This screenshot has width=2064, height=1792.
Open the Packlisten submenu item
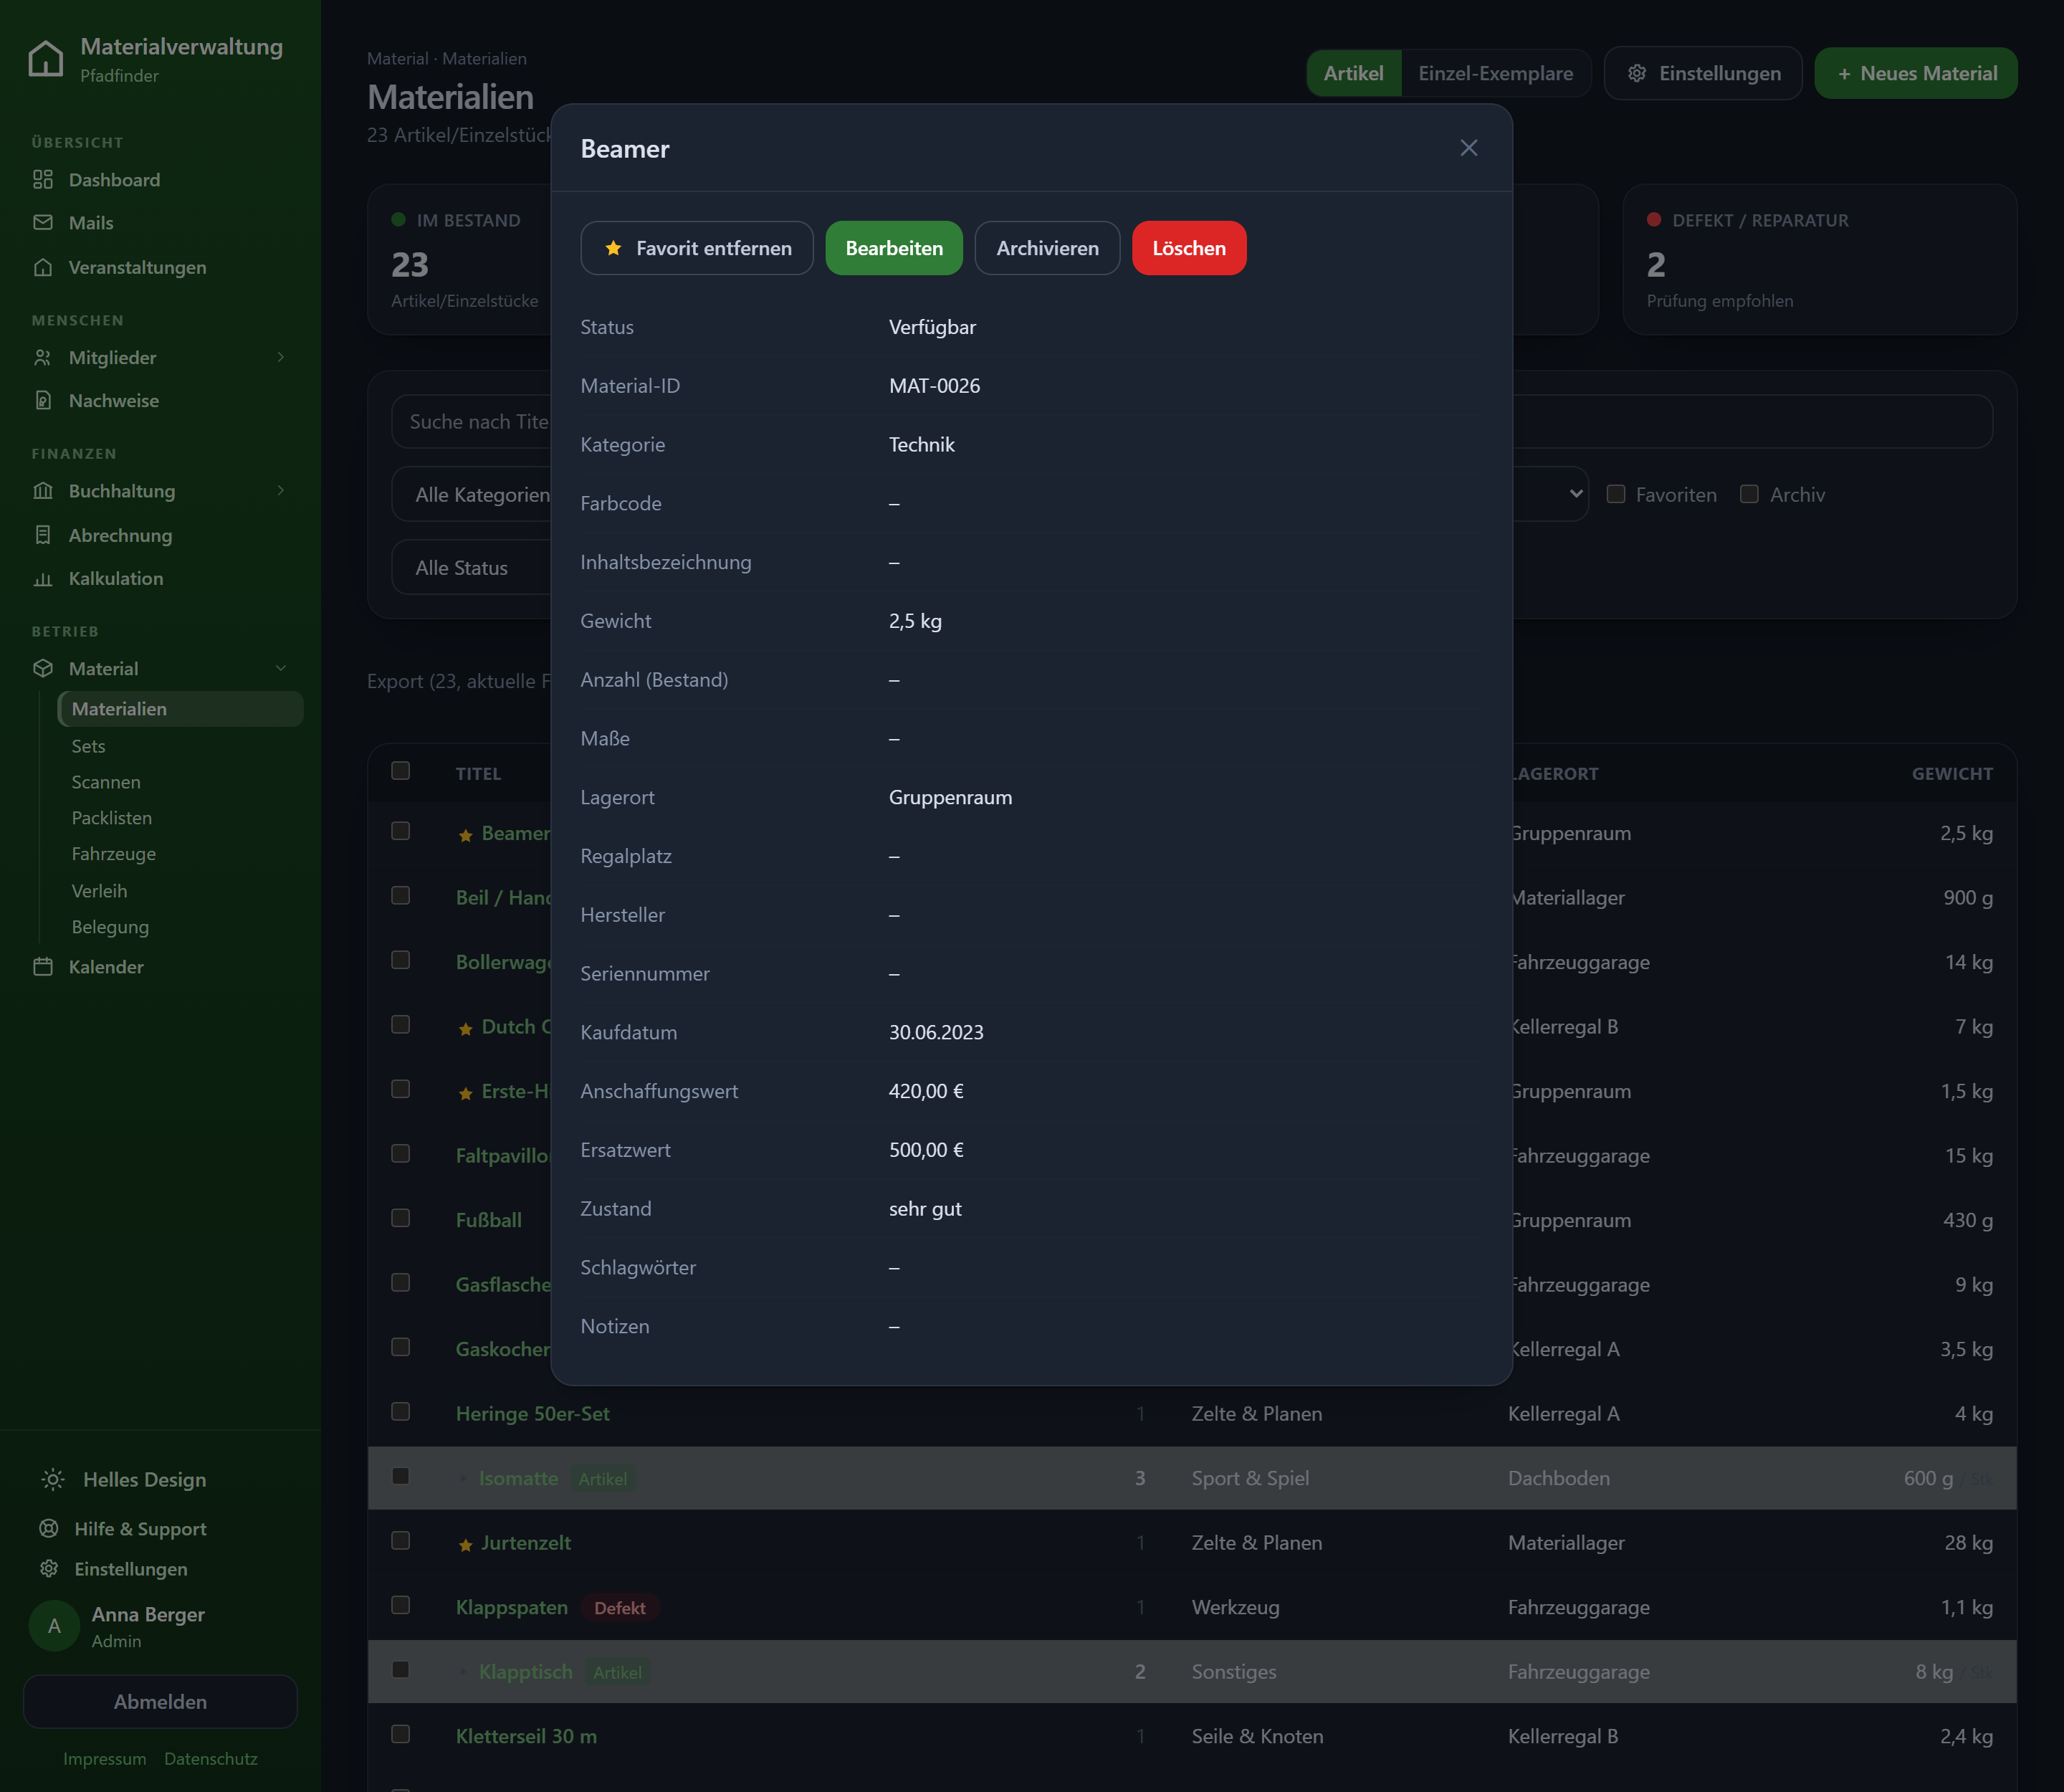(x=112, y=818)
